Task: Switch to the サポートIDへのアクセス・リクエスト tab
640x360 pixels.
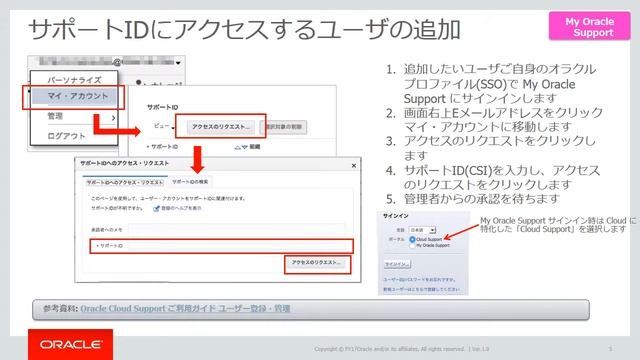Action: (125, 182)
